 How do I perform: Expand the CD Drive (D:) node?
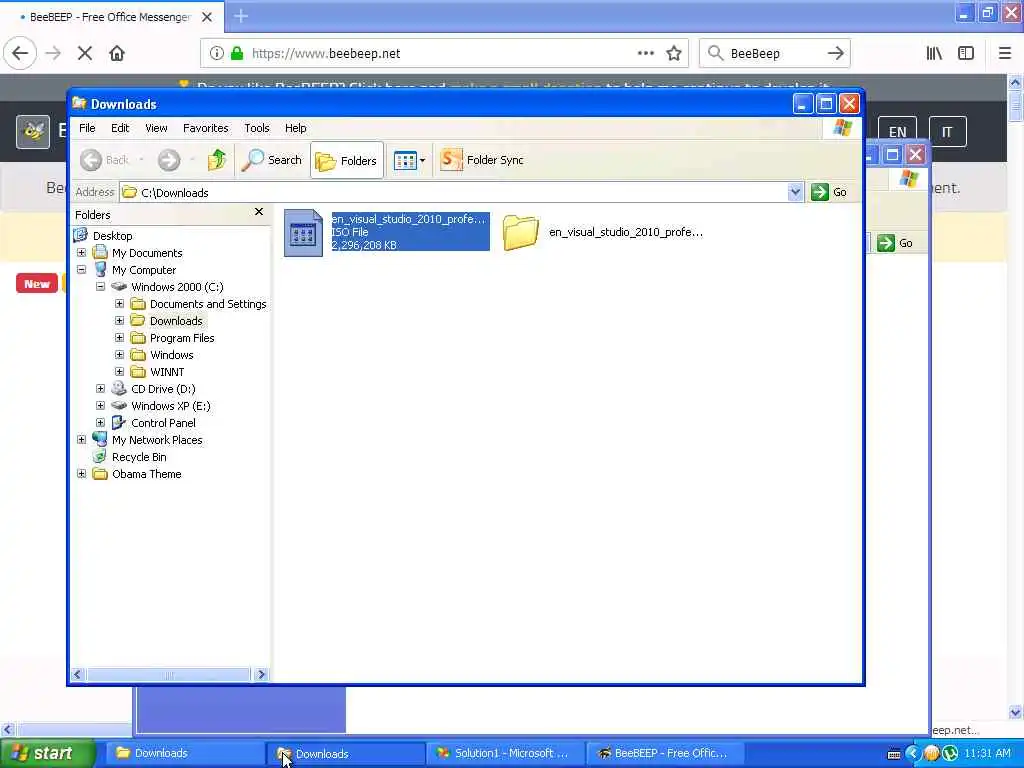101,389
